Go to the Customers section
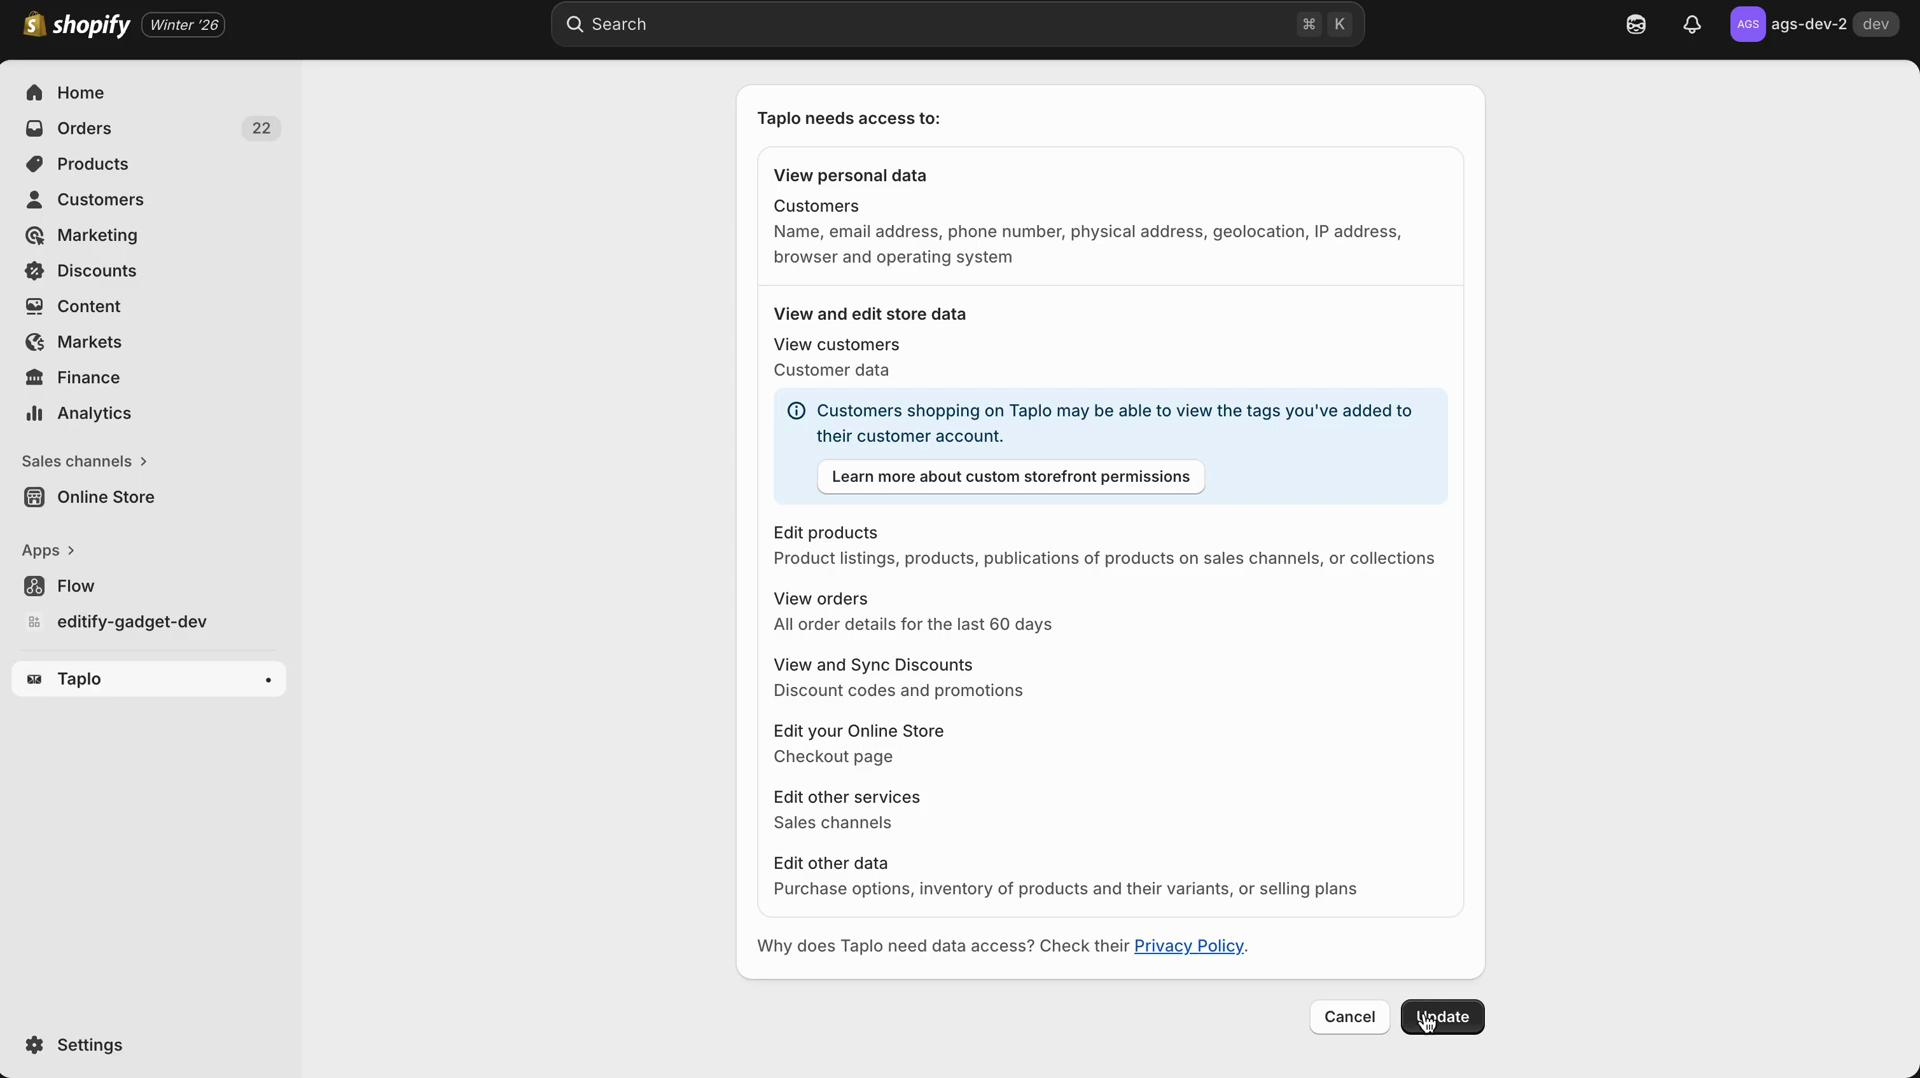Screen dimensions: 1920x1078 coord(99,199)
